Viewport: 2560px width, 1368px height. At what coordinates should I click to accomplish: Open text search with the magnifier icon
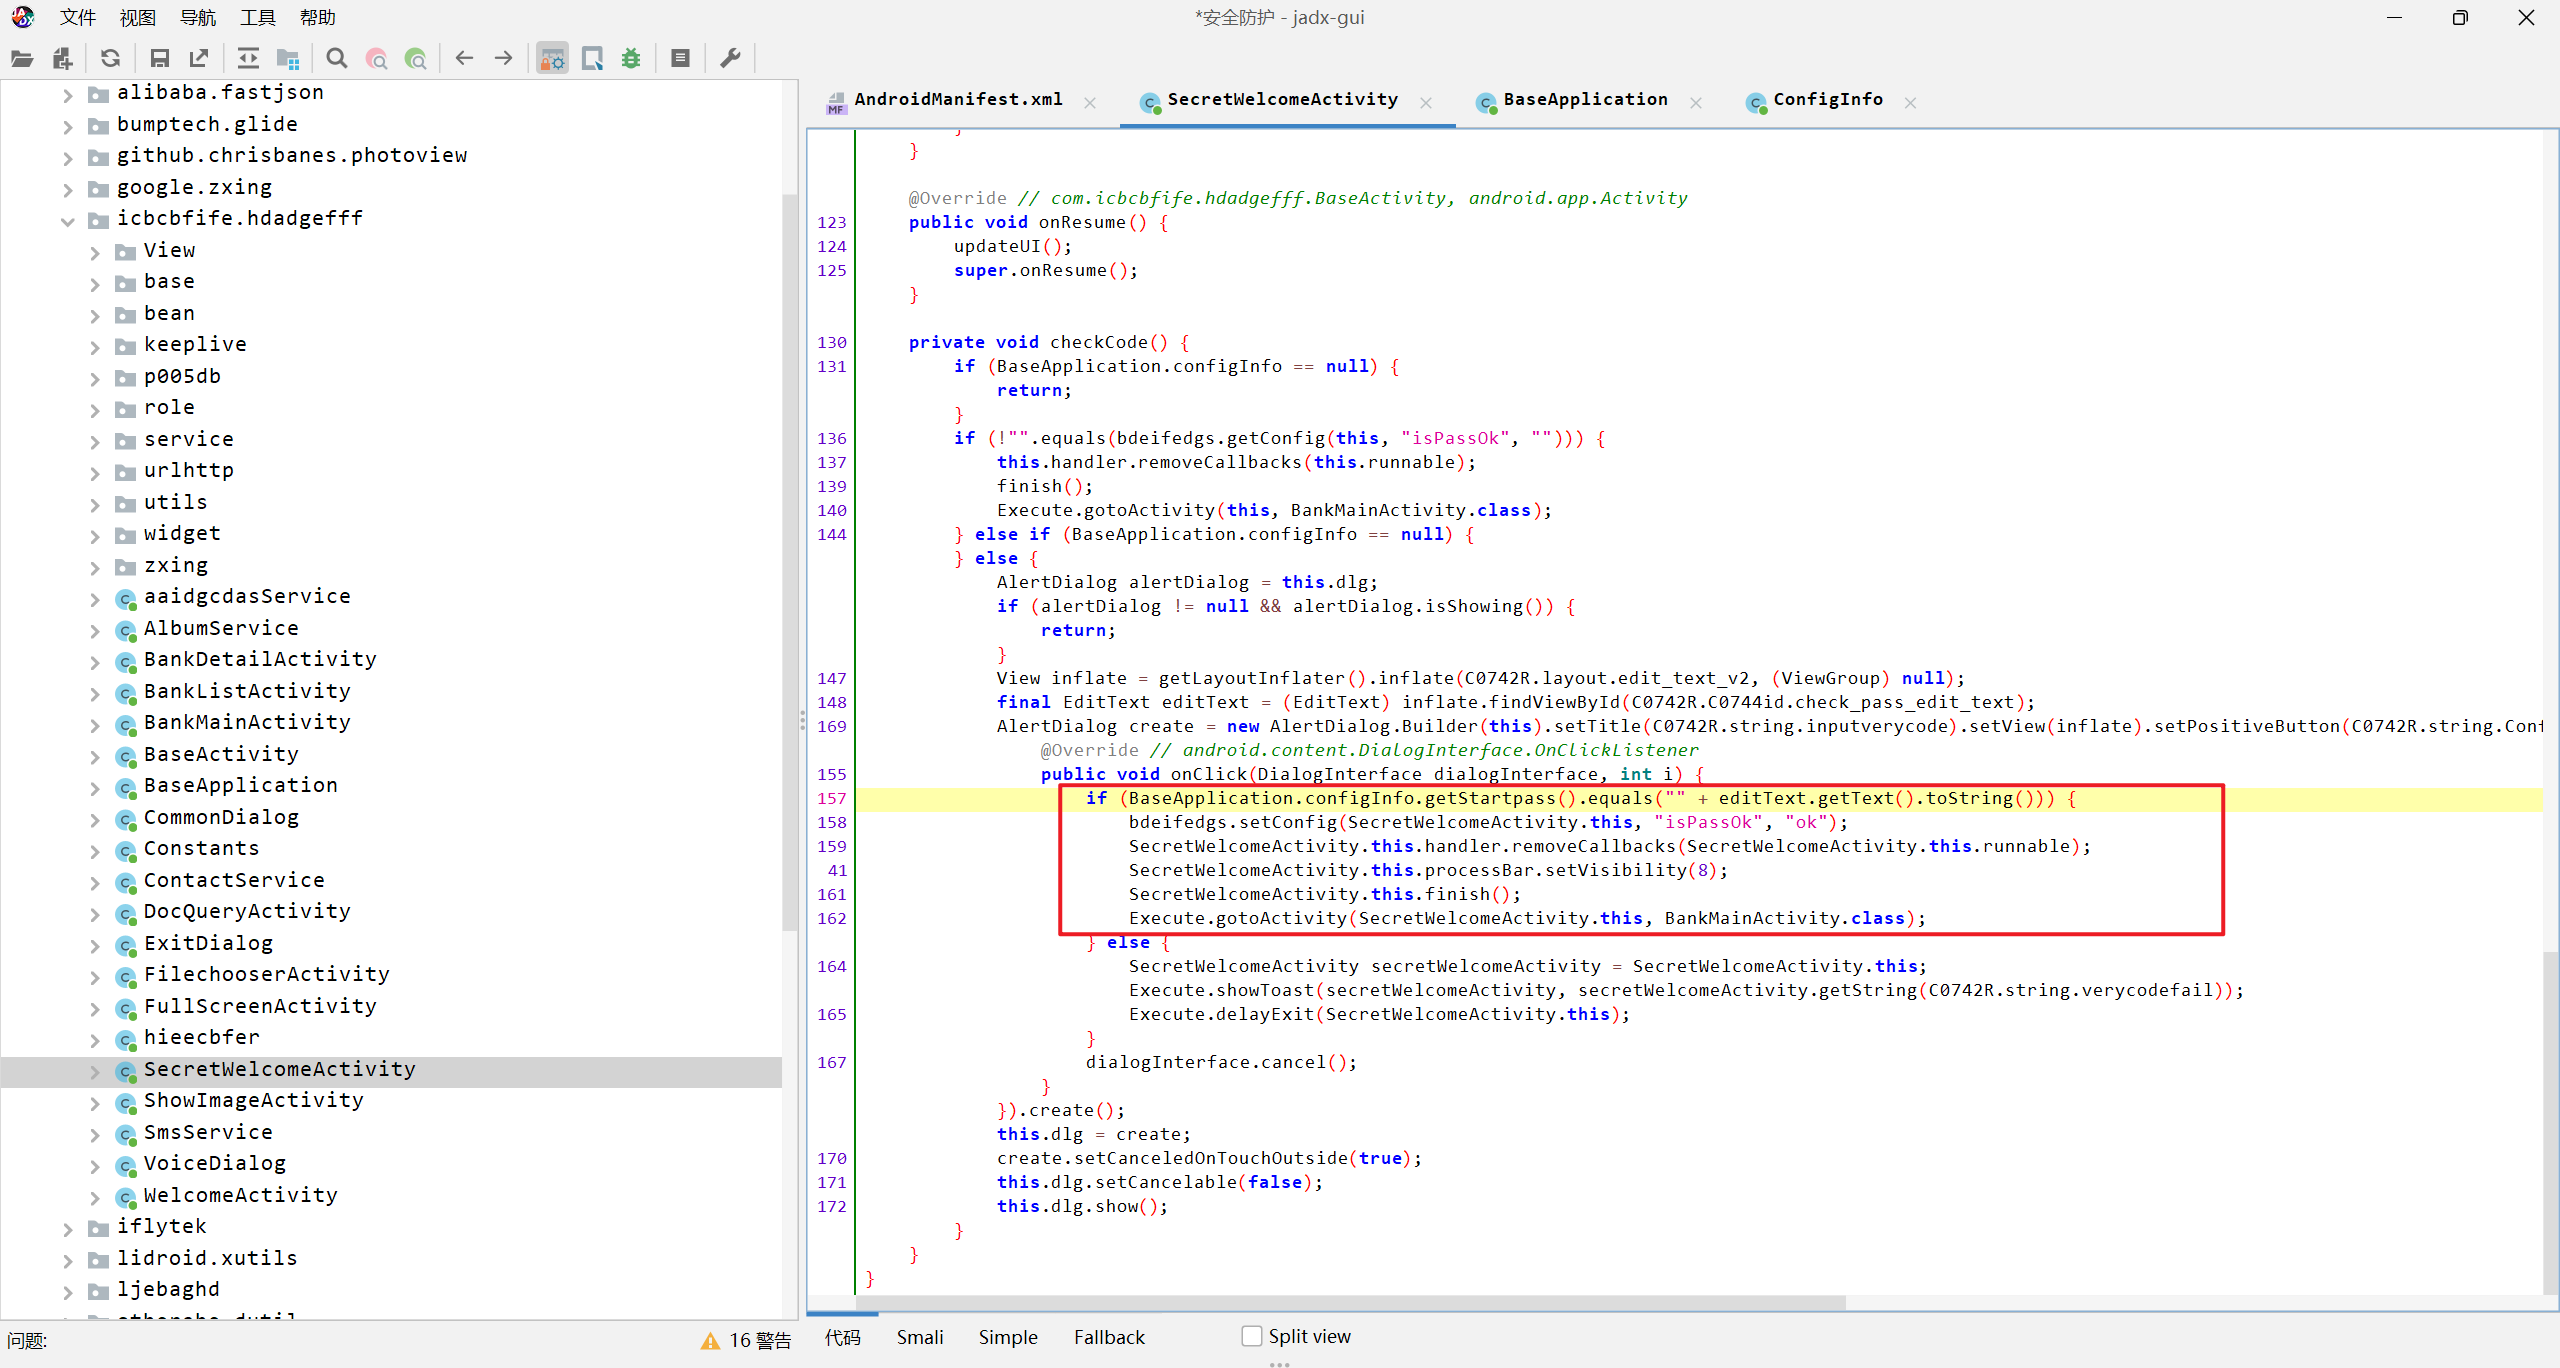coord(337,59)
